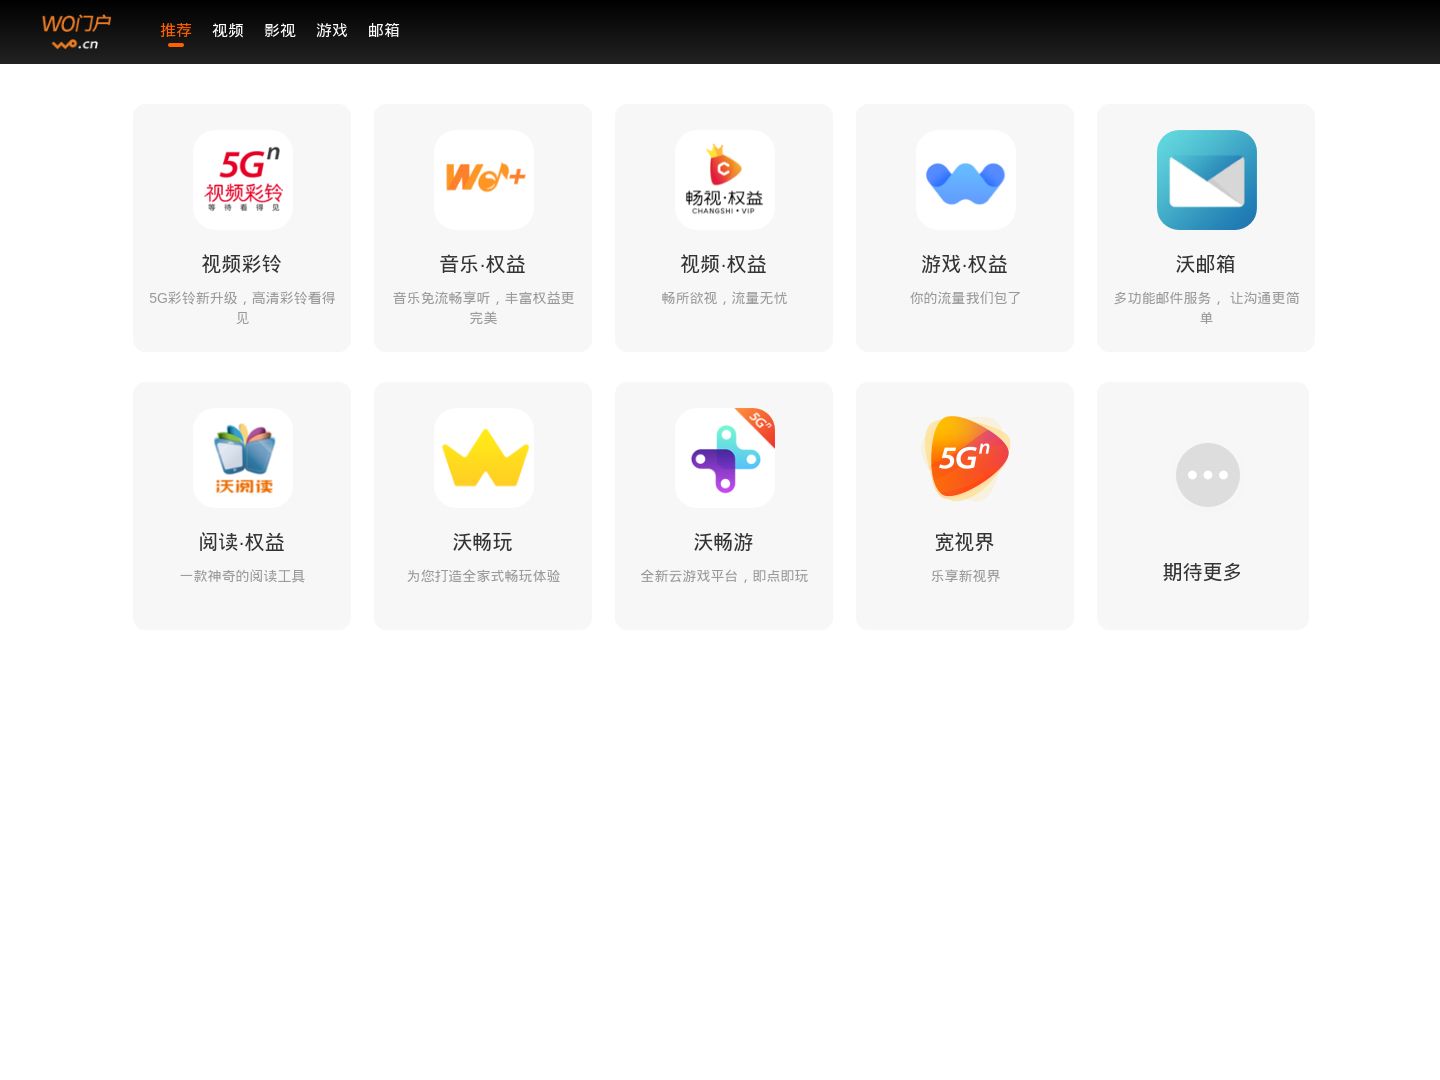Click the text 畅所欲视，流量无忧
The height and width of the screenshot is (1080, 1440).
(x=724, y=298)
